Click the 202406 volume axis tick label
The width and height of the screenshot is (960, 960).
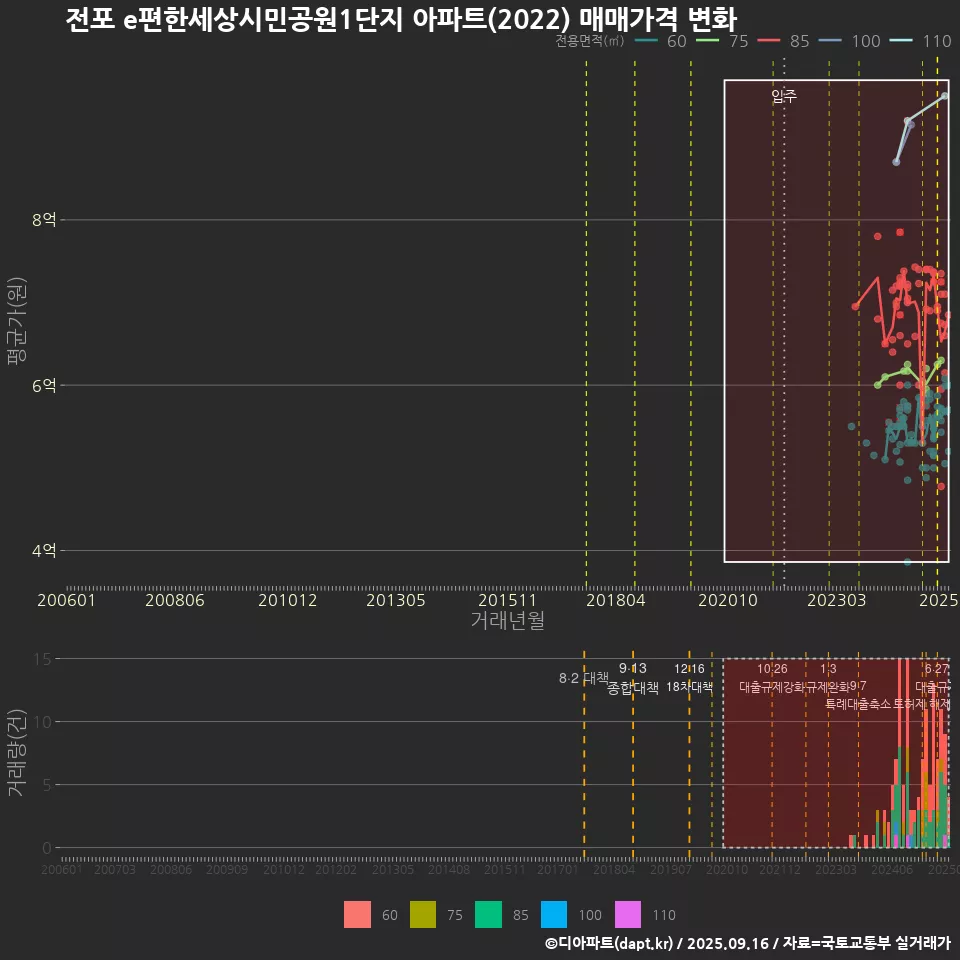tap(892, 869)
